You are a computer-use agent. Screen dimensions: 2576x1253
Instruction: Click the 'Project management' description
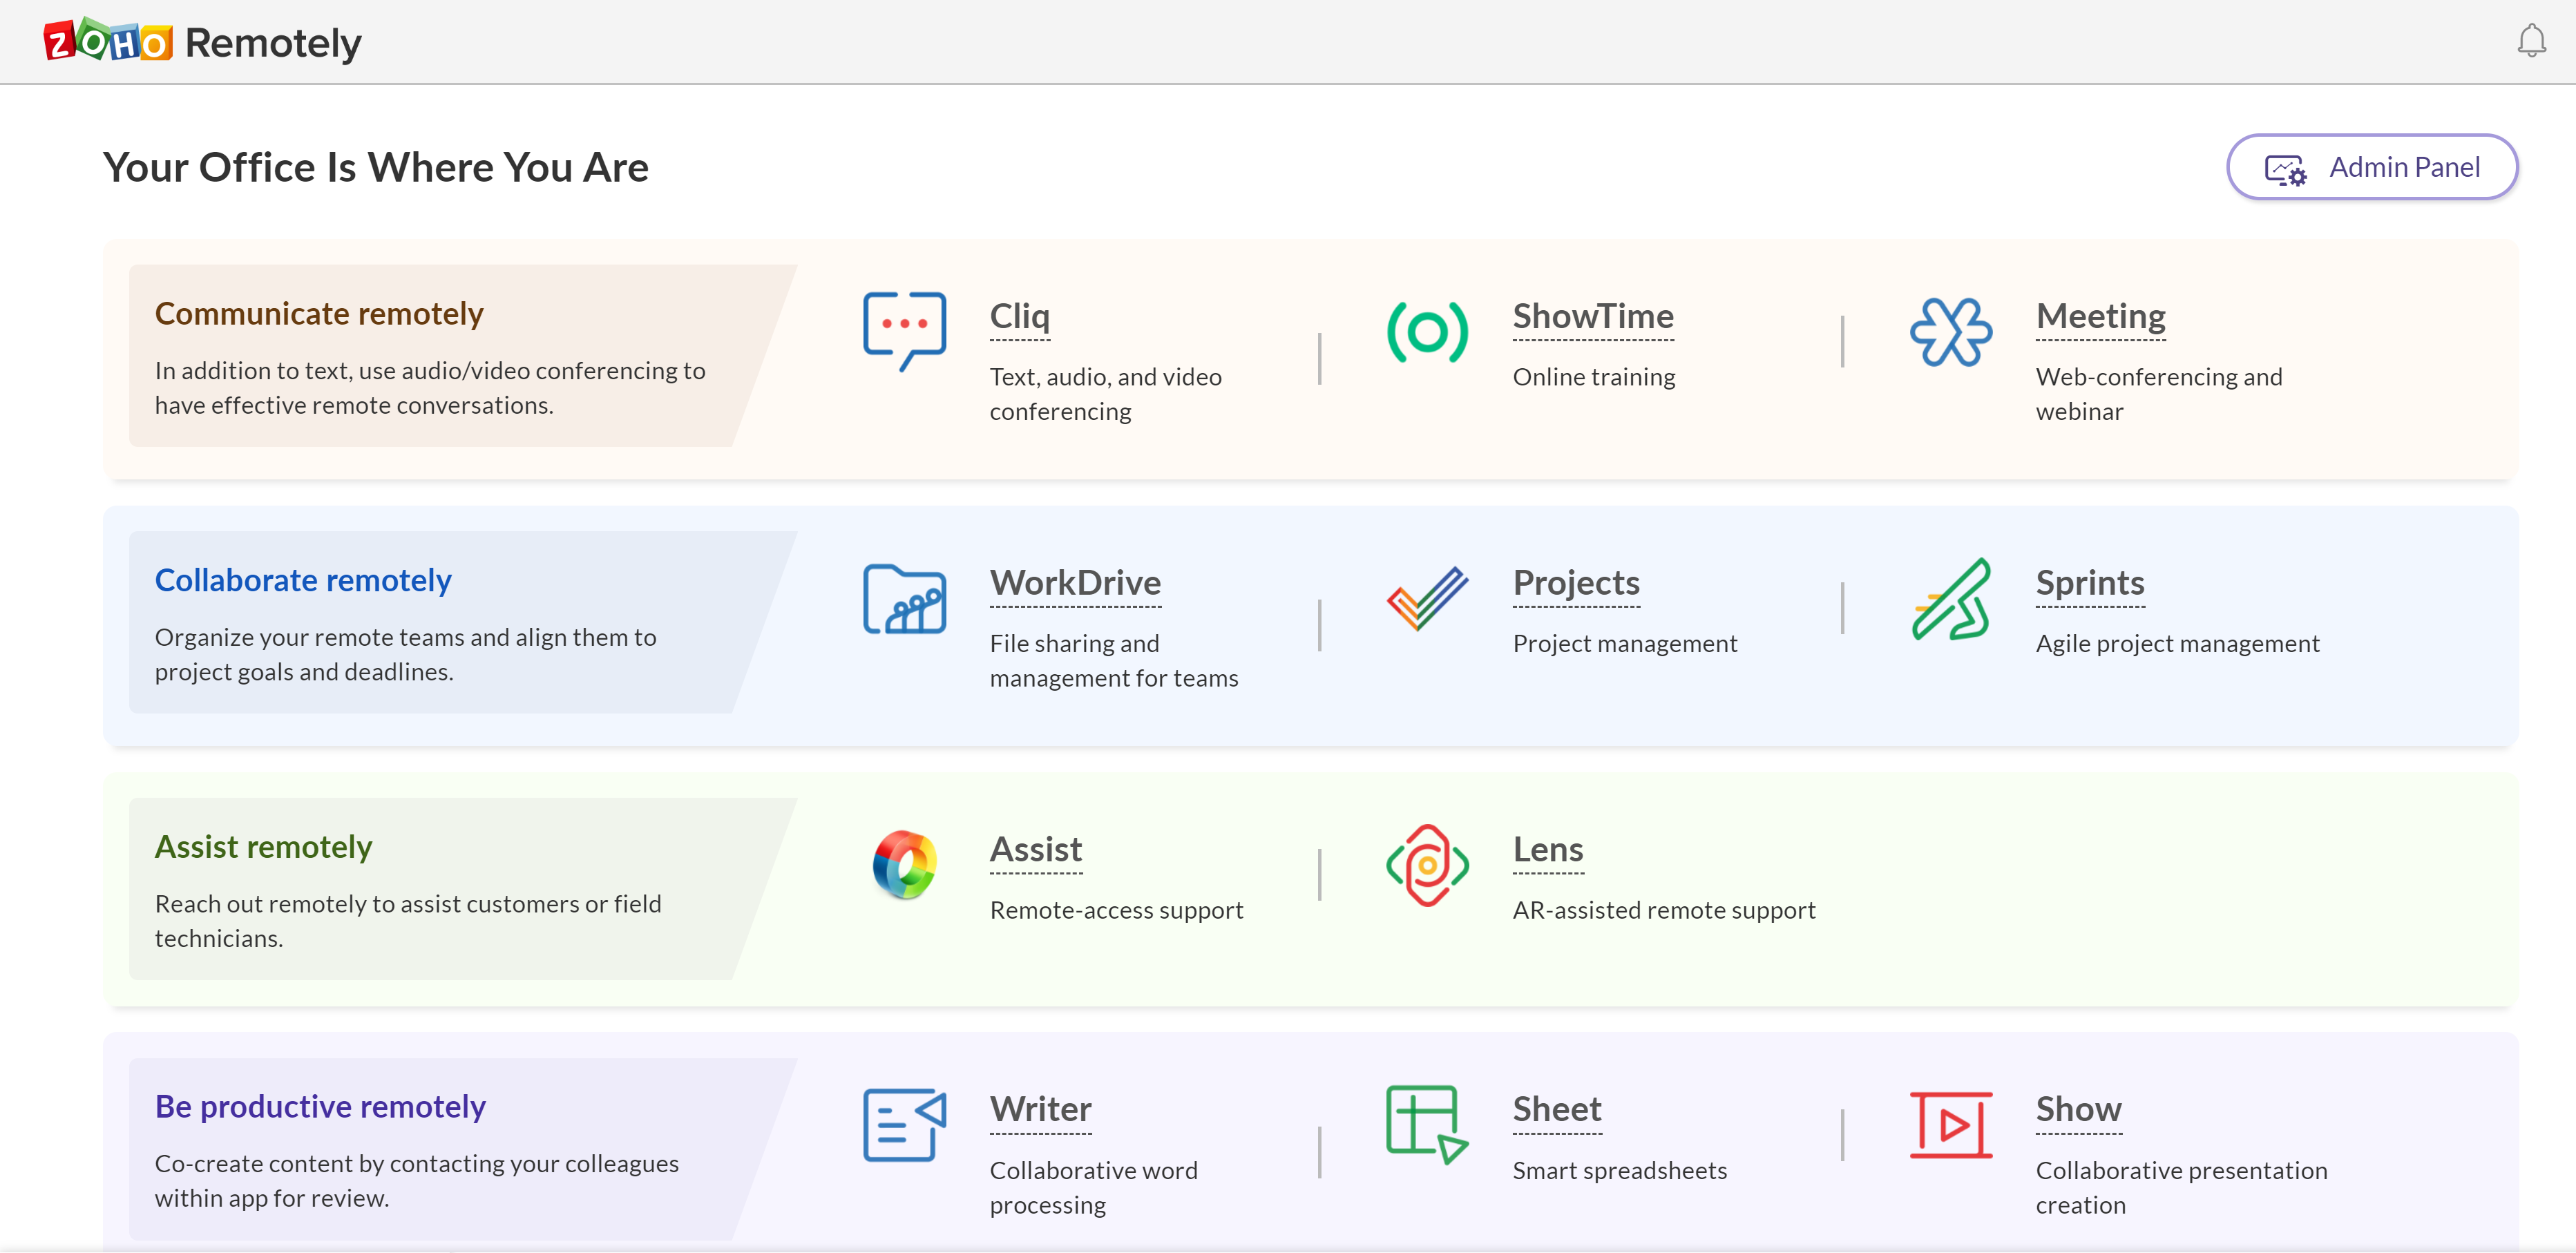pyautogui.click(x=1624, y=644)
